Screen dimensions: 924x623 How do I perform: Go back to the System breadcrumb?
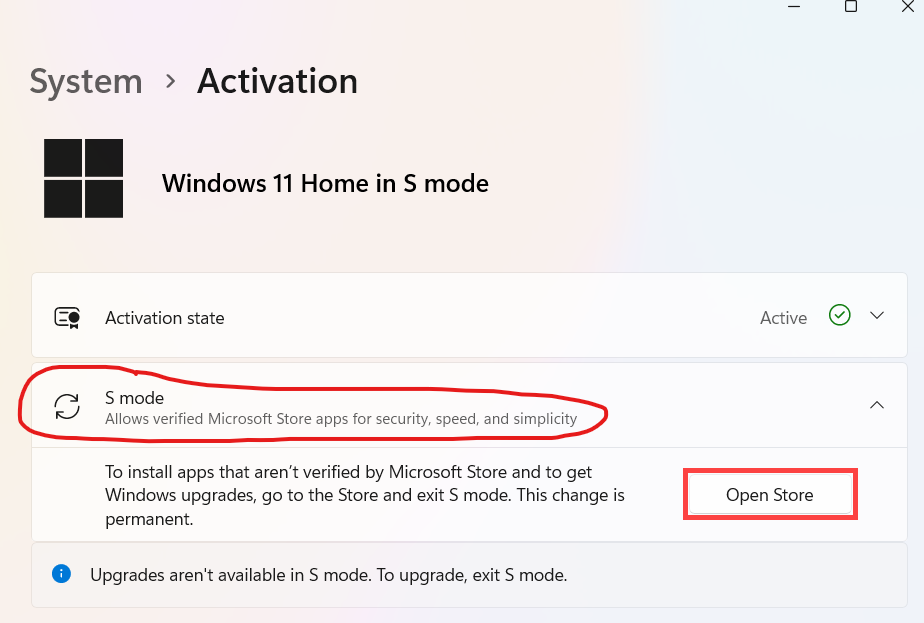[x=88, y=81]
